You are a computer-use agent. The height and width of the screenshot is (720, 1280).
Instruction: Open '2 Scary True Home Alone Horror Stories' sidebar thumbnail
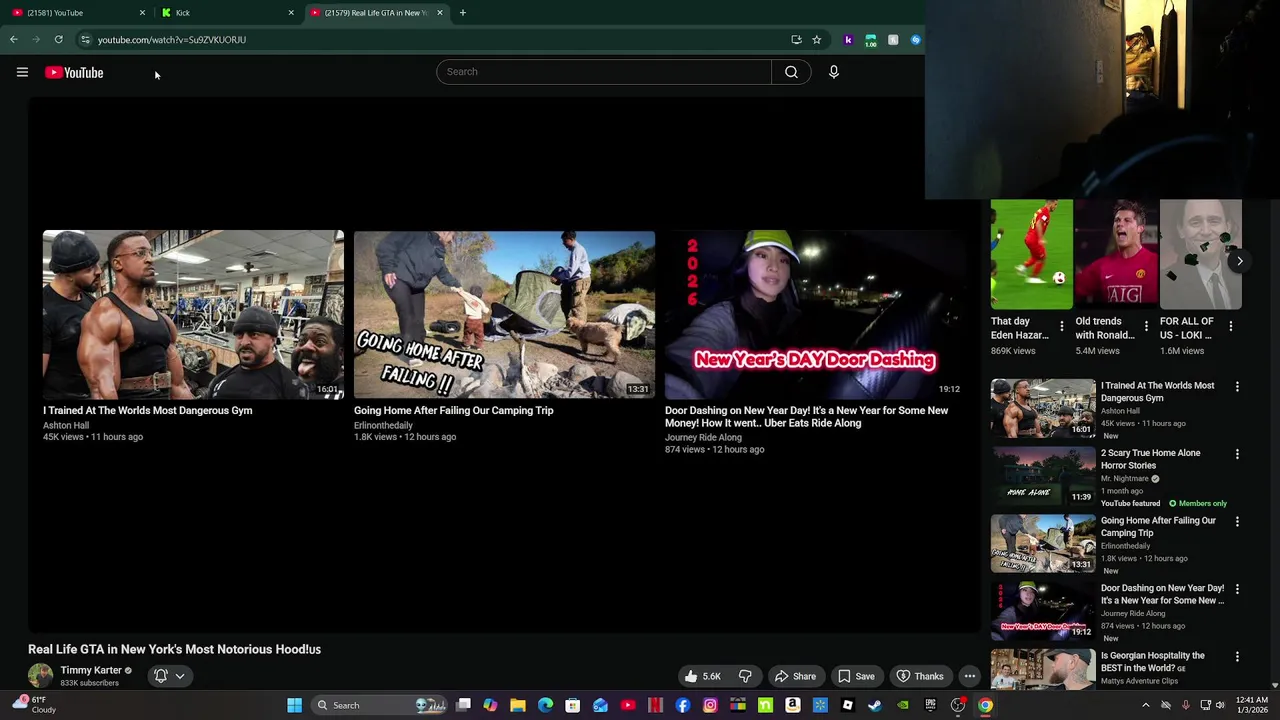1043,475
